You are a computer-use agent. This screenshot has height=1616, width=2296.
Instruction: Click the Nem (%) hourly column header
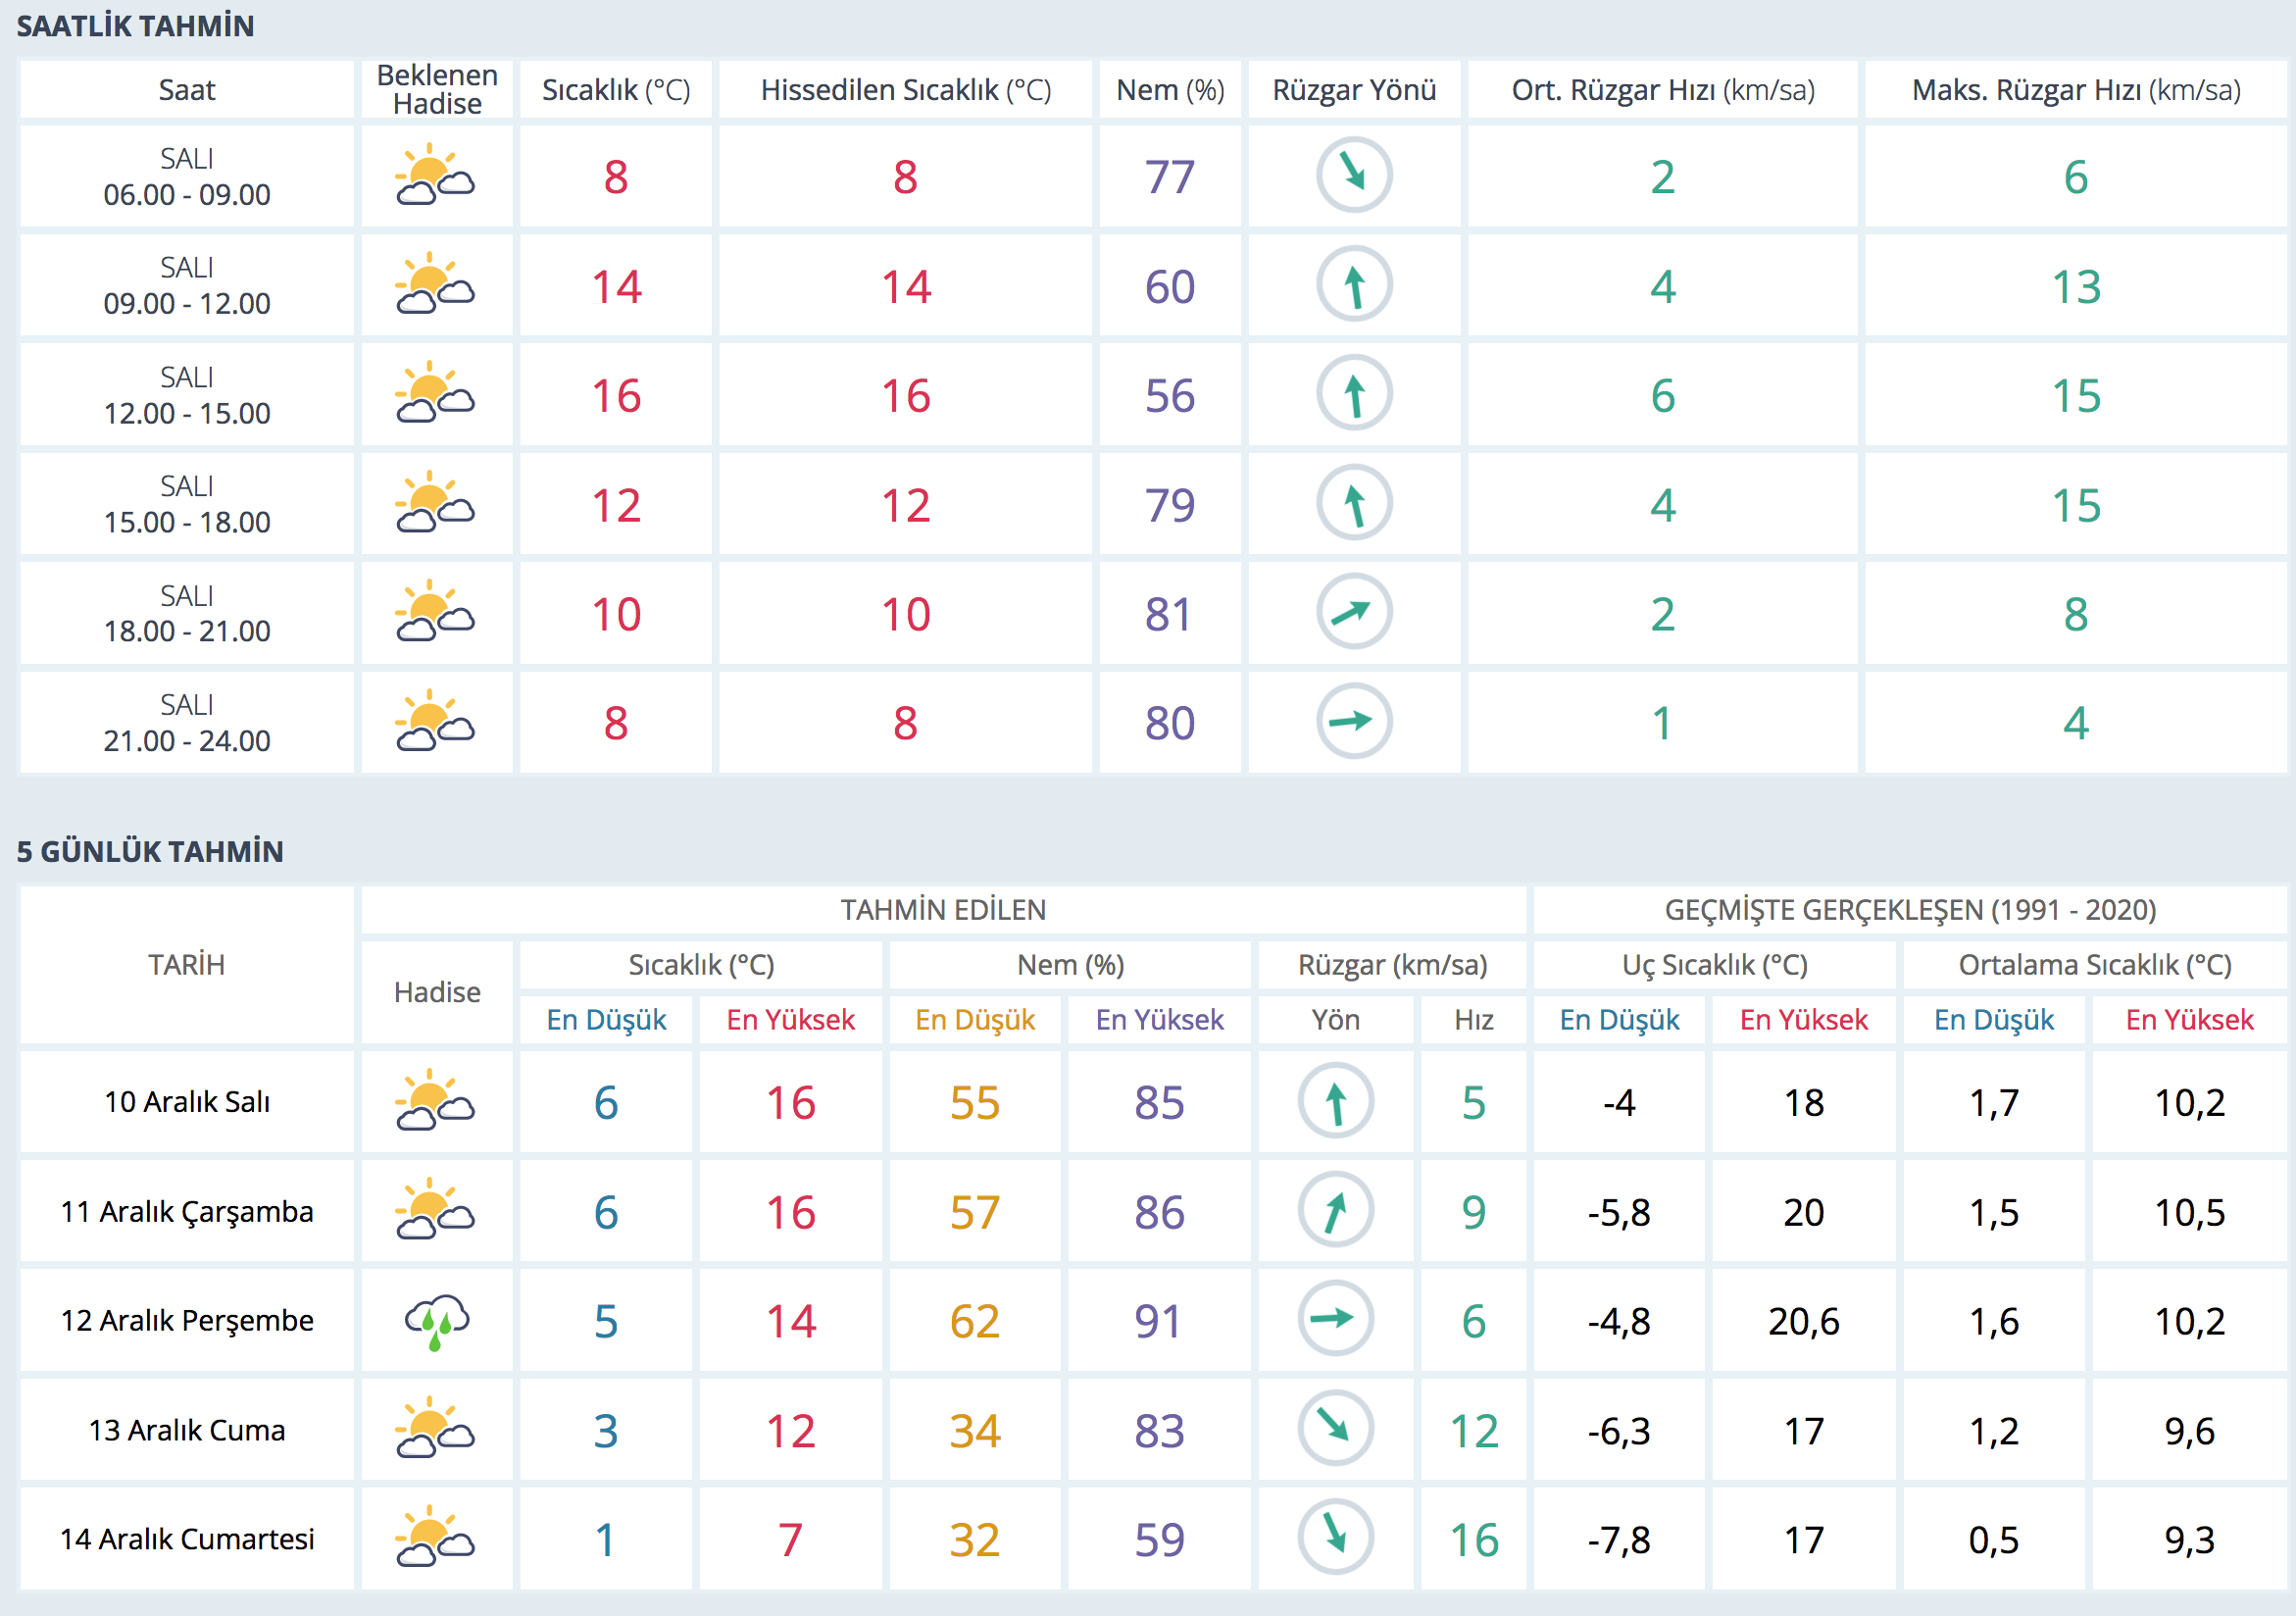point(1169,90)
